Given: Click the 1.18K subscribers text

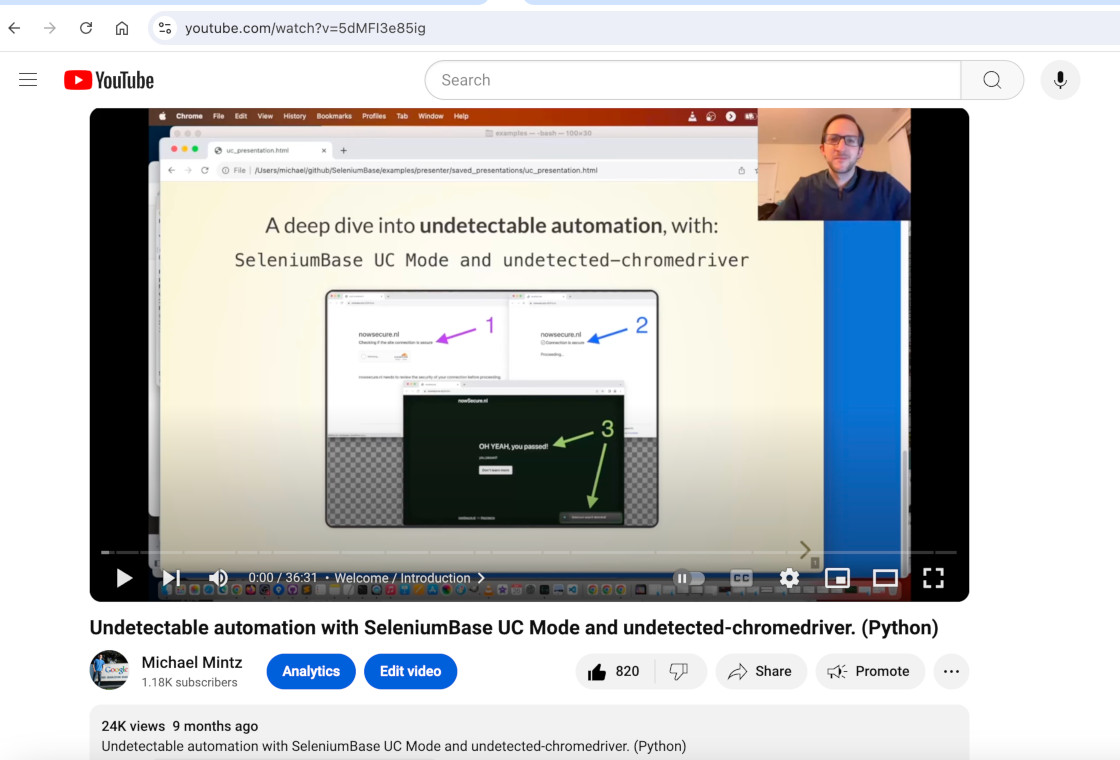Looking at the screenshot, I should 189,682.
